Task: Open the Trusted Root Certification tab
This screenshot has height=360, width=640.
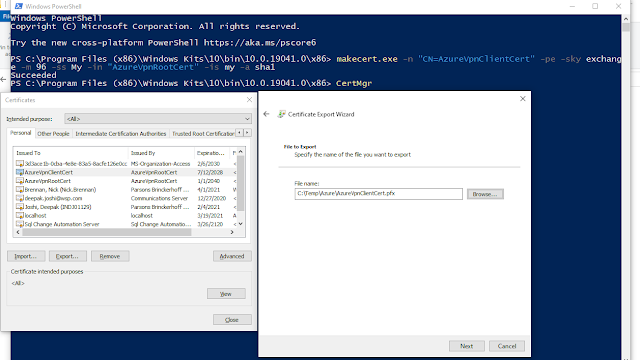Action: click(x=203, y=133)
